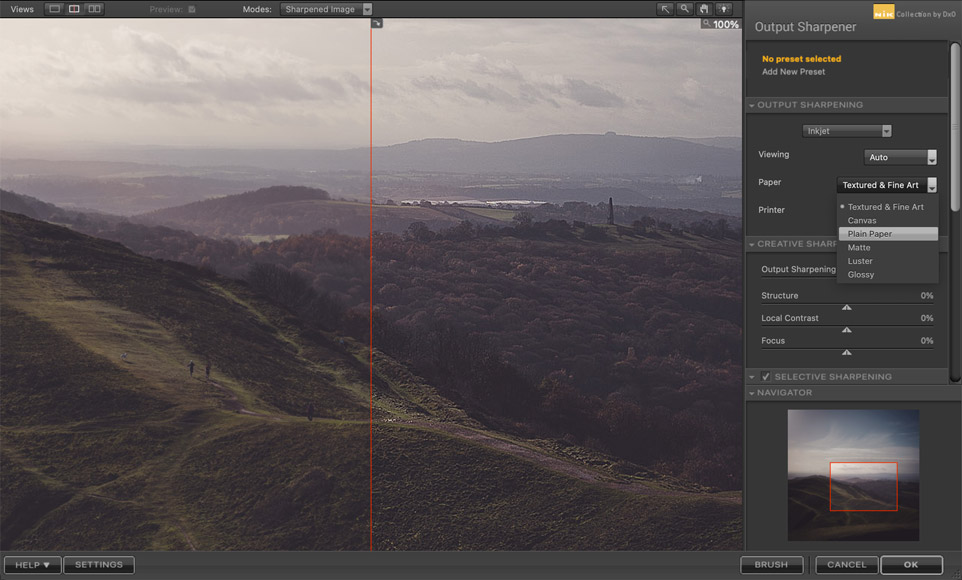Select Glossy in the paper menu
This screenshot has width=962, height=580.
[861, 275]
